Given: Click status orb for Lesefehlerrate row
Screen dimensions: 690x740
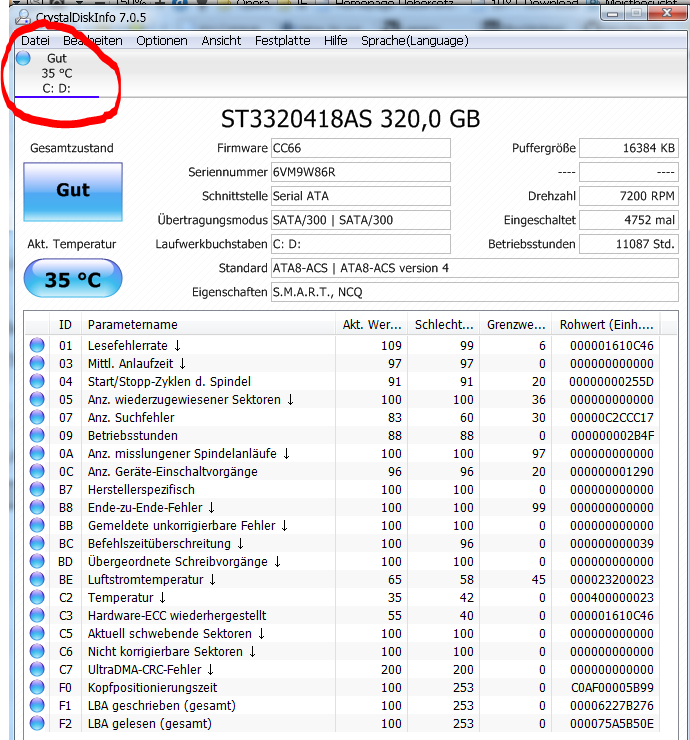Looking at the screenshot, I should [x=37, y=345].
